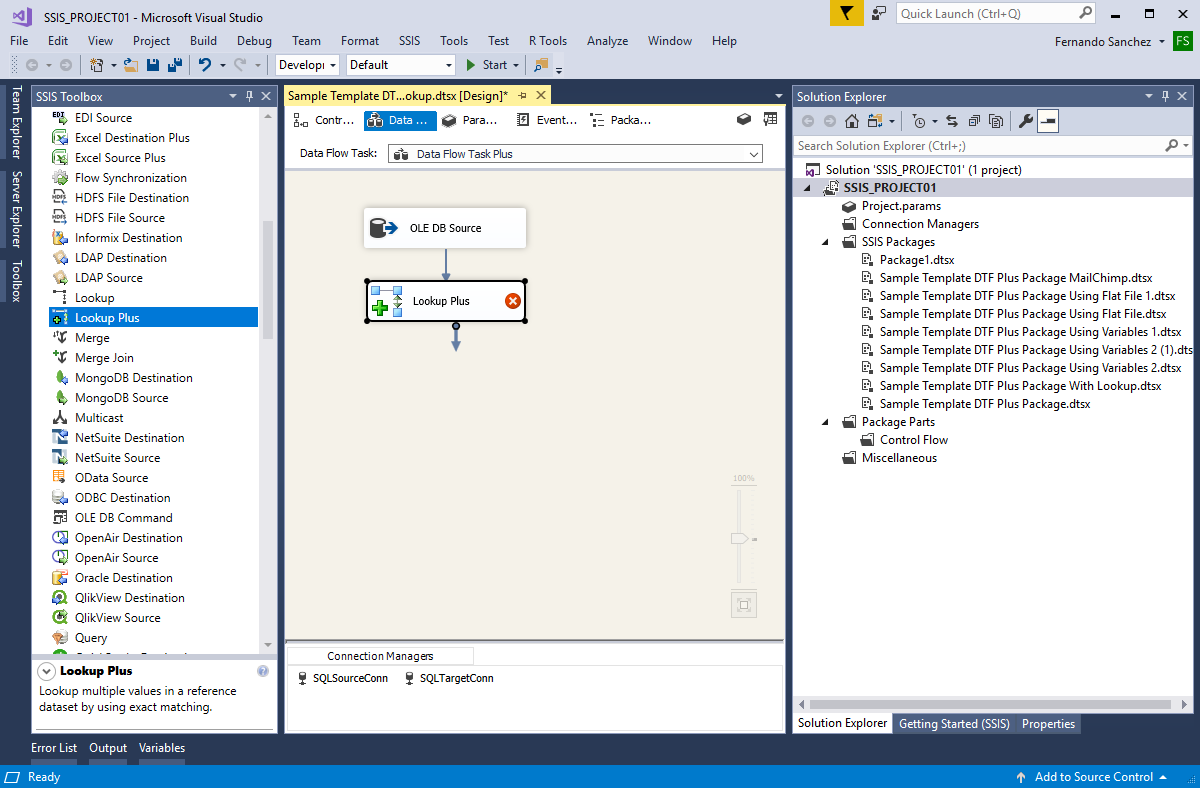Viewport: 1200px width, 788px height.
Task: Switch to the Package Explorer designer tab
Action: click(621, 120)
